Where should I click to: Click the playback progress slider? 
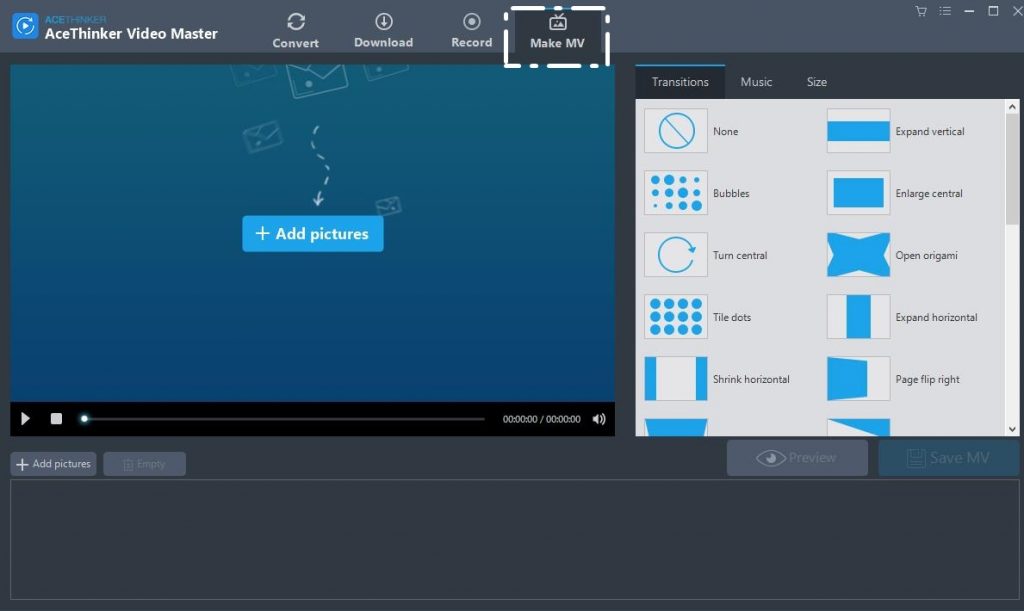tap(283, 419)
